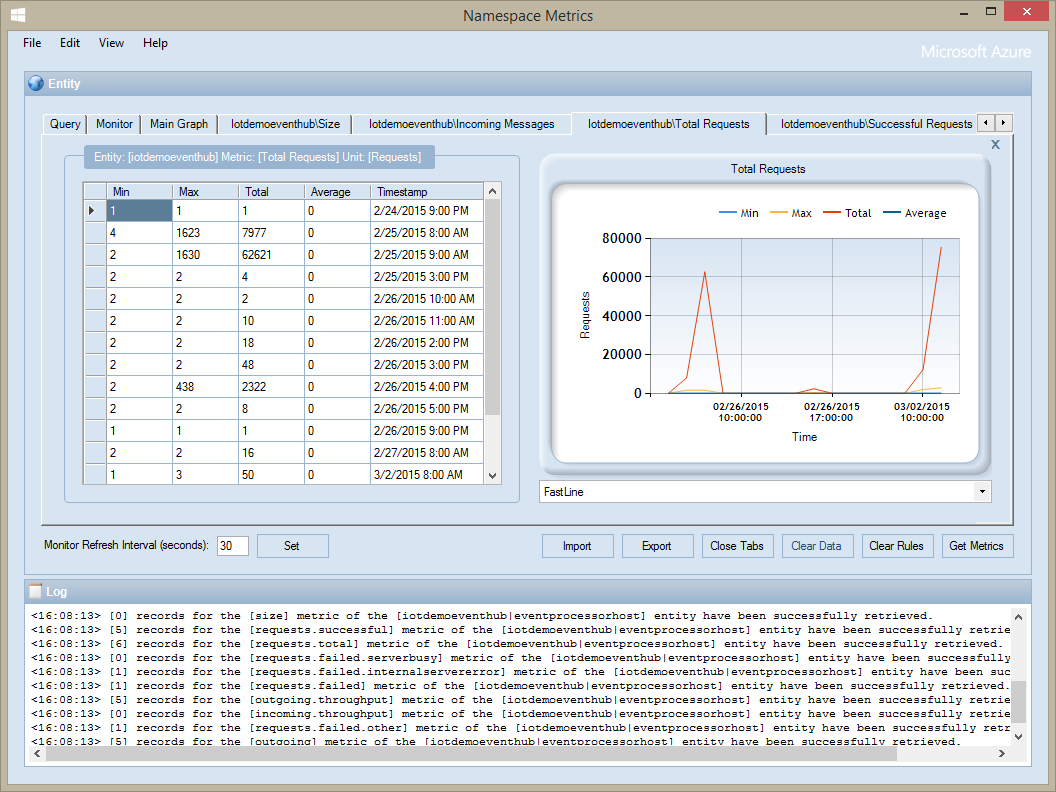Click the metrics table scroll down arrow

[492, 475]
